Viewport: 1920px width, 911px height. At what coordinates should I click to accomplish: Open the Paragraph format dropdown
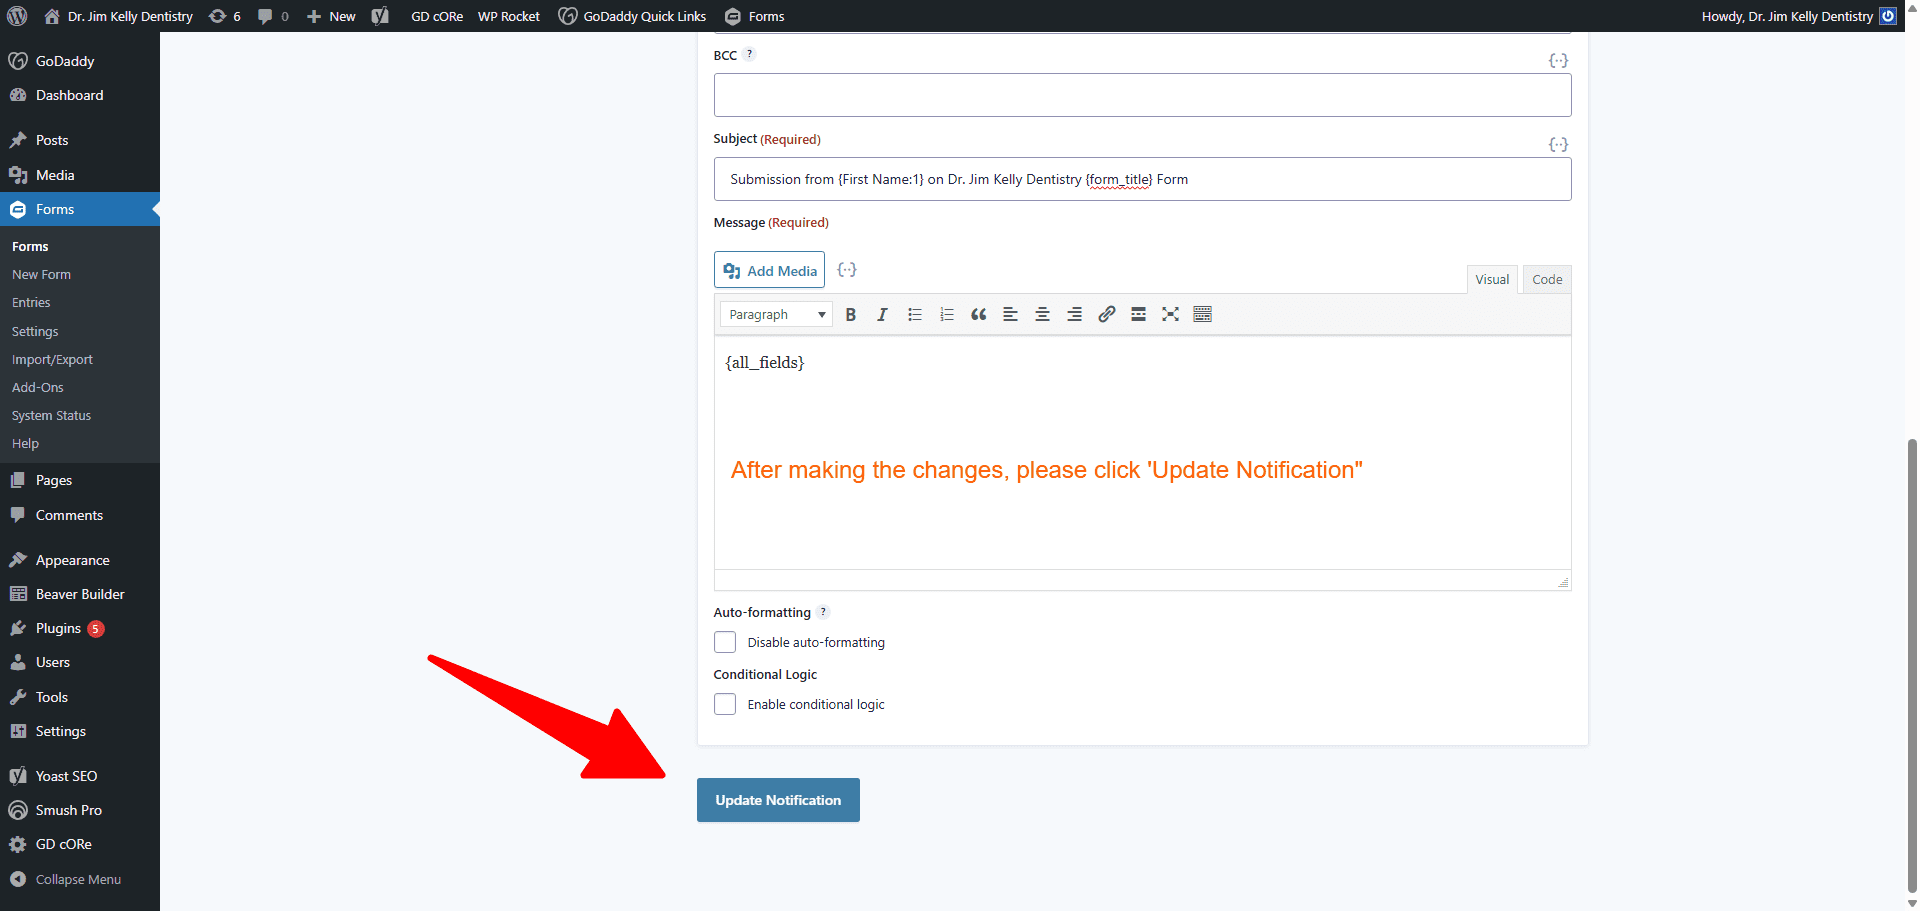776,314
